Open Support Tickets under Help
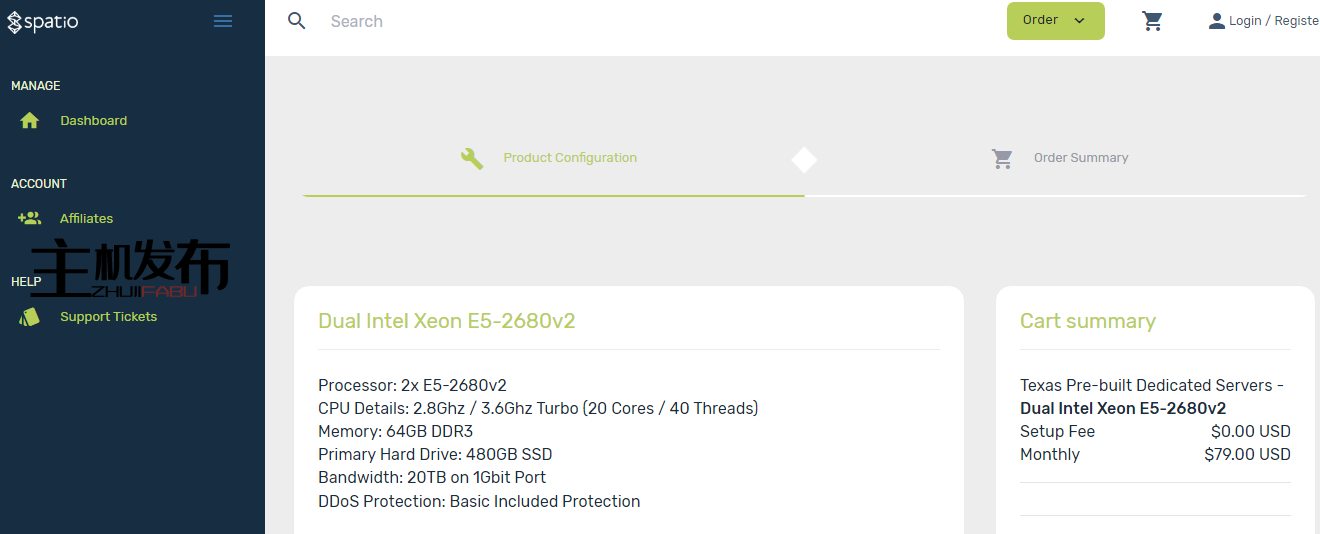 point(108,317)
